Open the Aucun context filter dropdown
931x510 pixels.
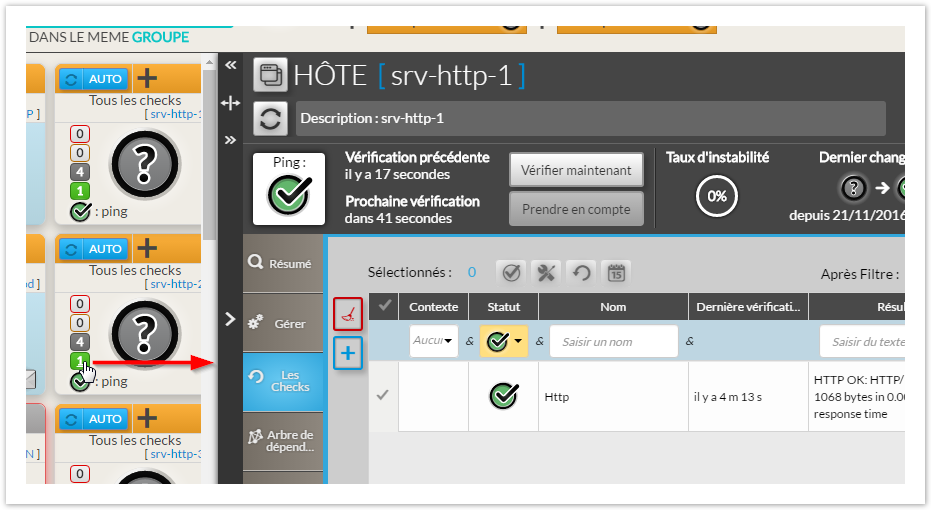coord(433,341)
